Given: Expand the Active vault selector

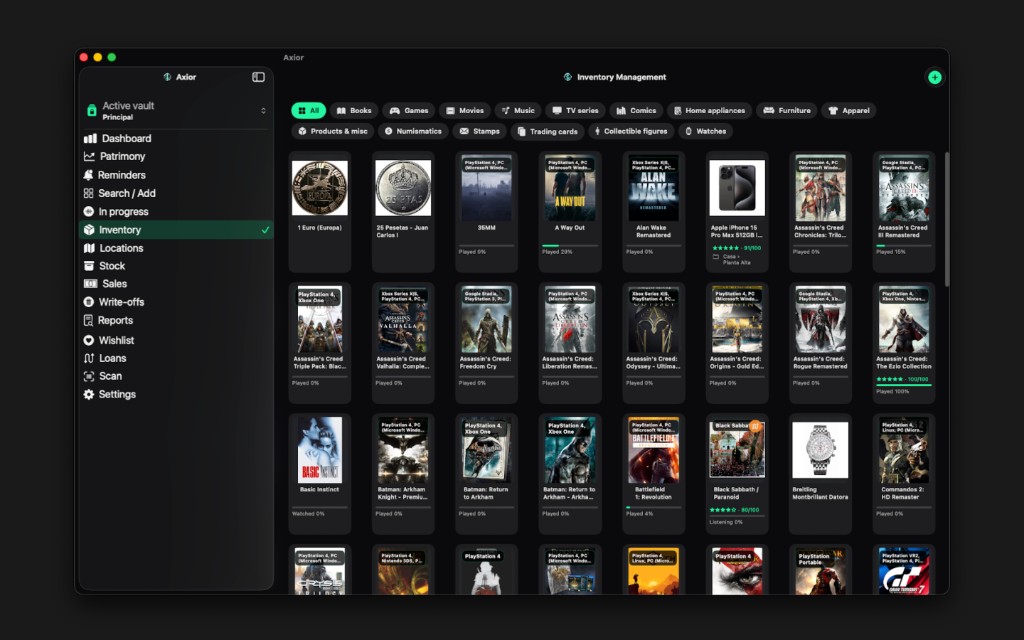Looking at the screenshot, I should pos(175,110).
